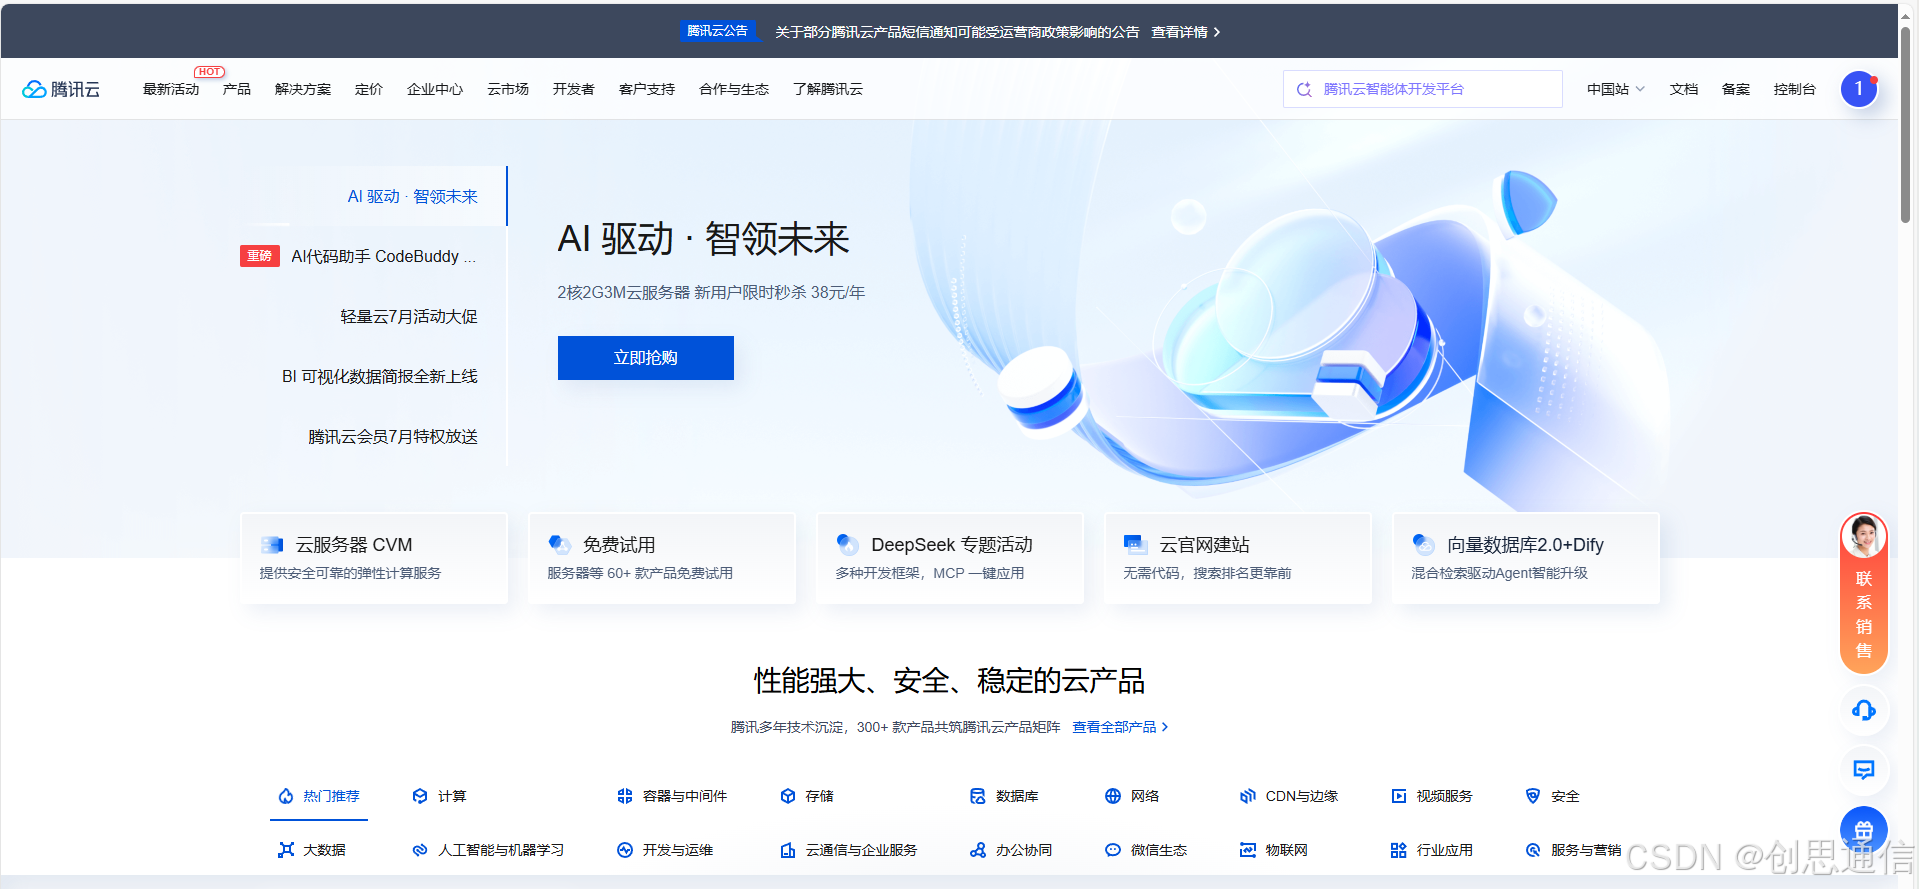Viewport: 1919px width, 889px height.
Task: Select the AI代码助手 CodeBuddy banner tab
Action: point(384,256)
